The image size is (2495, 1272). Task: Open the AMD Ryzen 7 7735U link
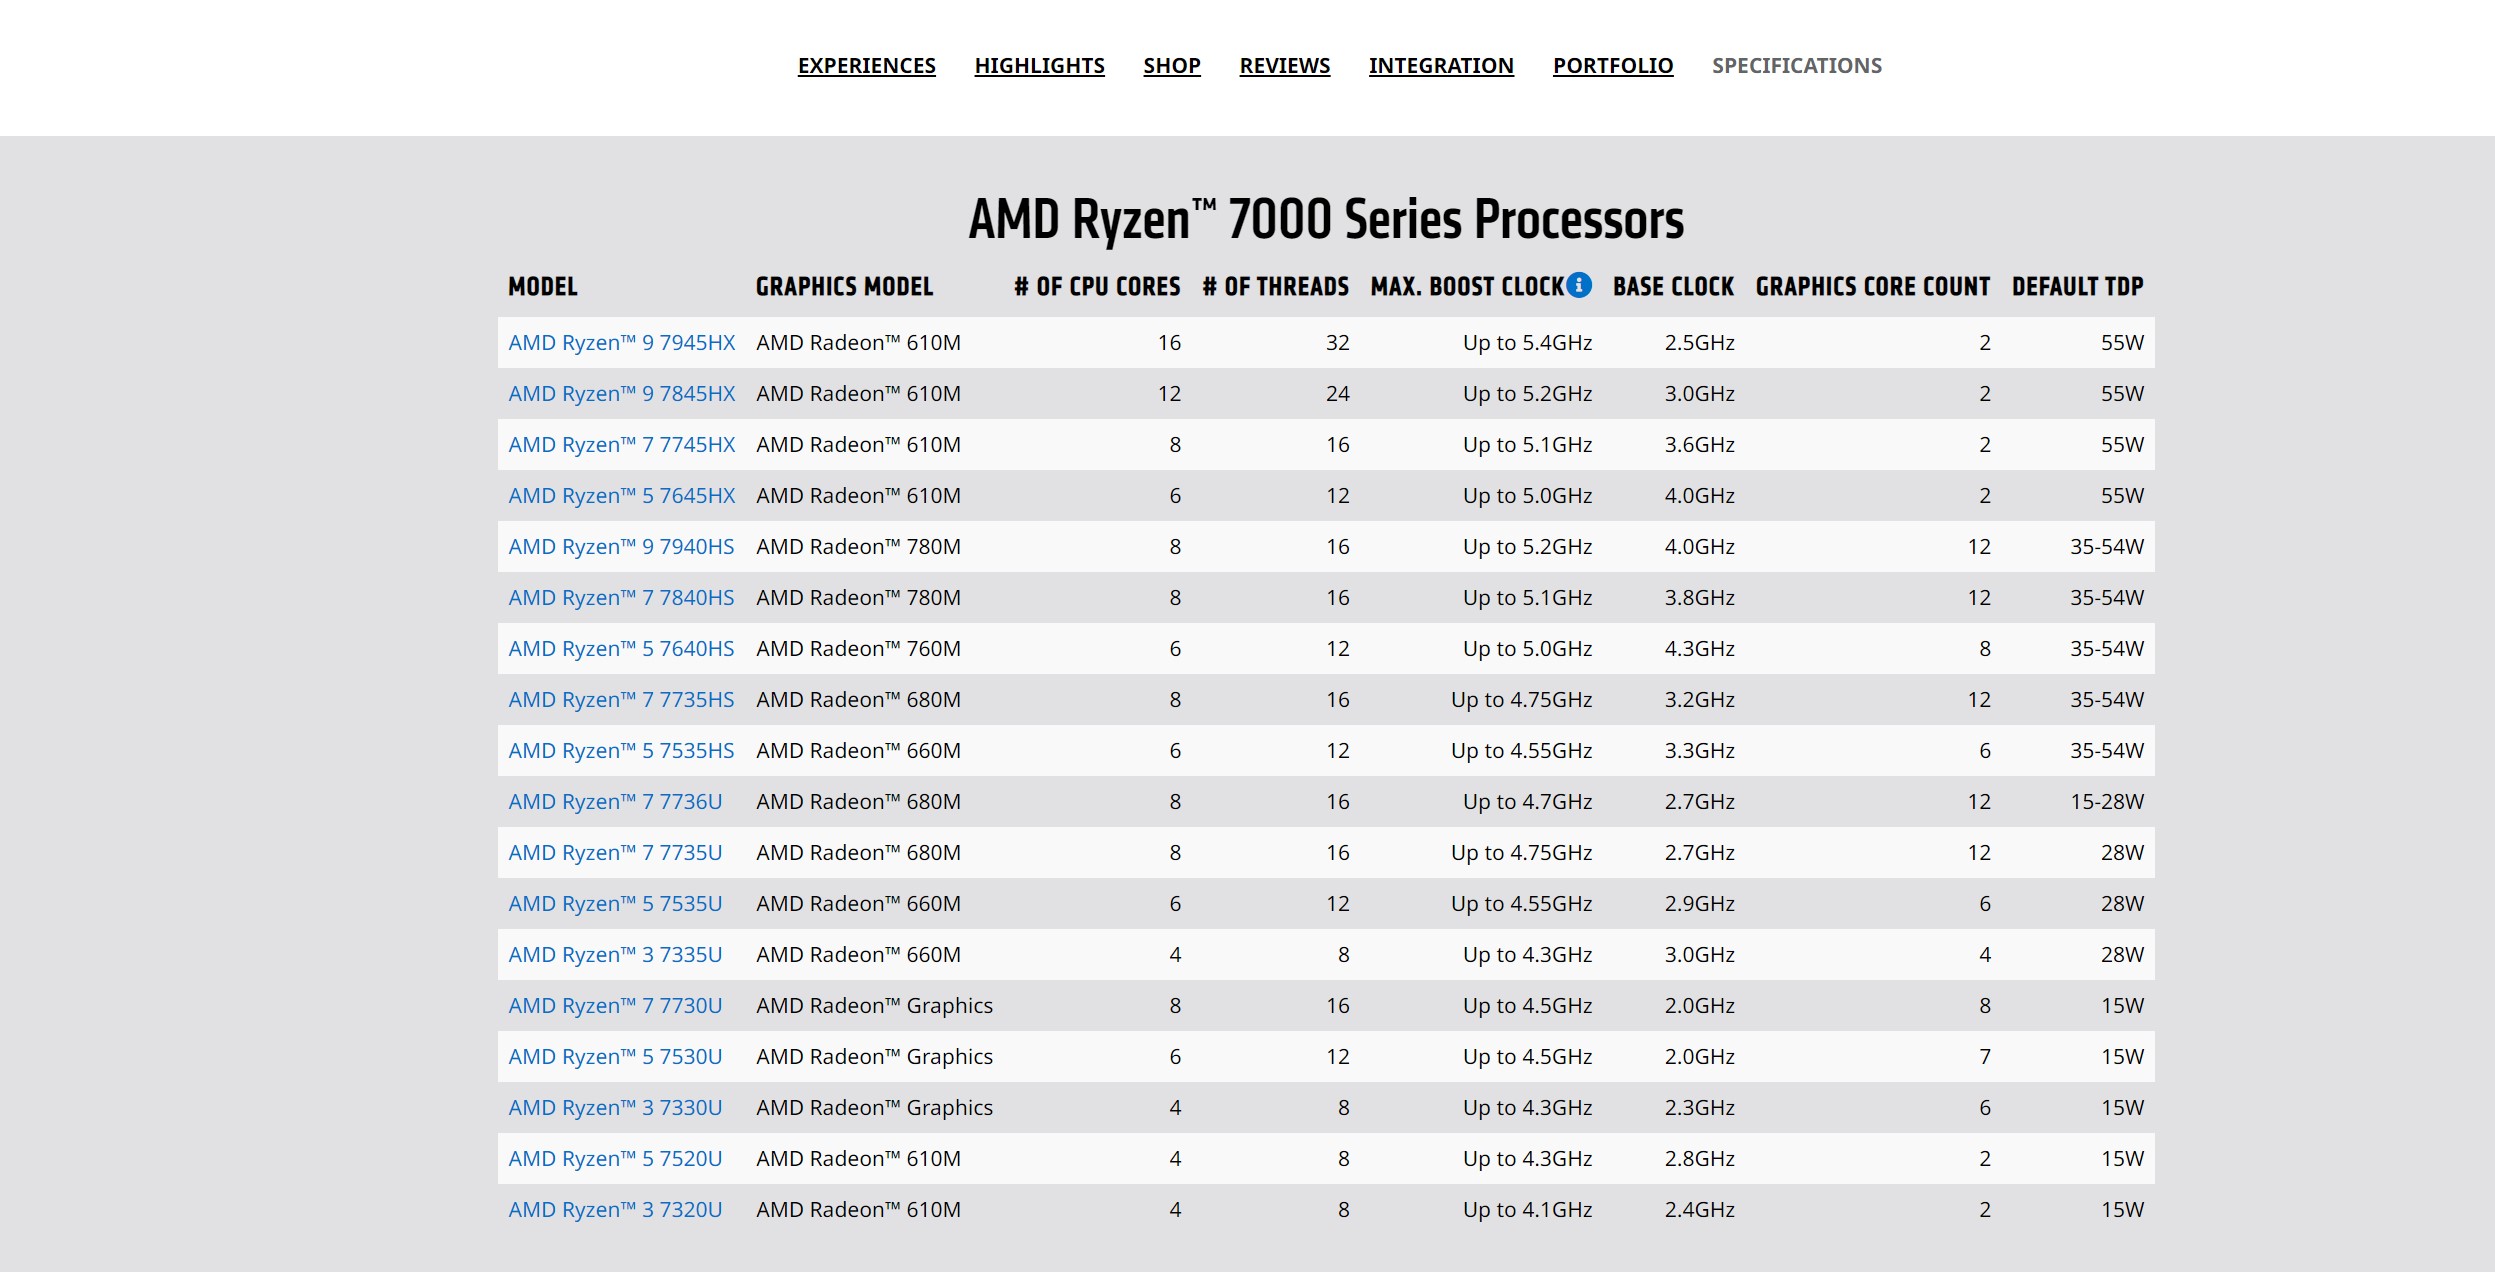[x=615, y=853]
